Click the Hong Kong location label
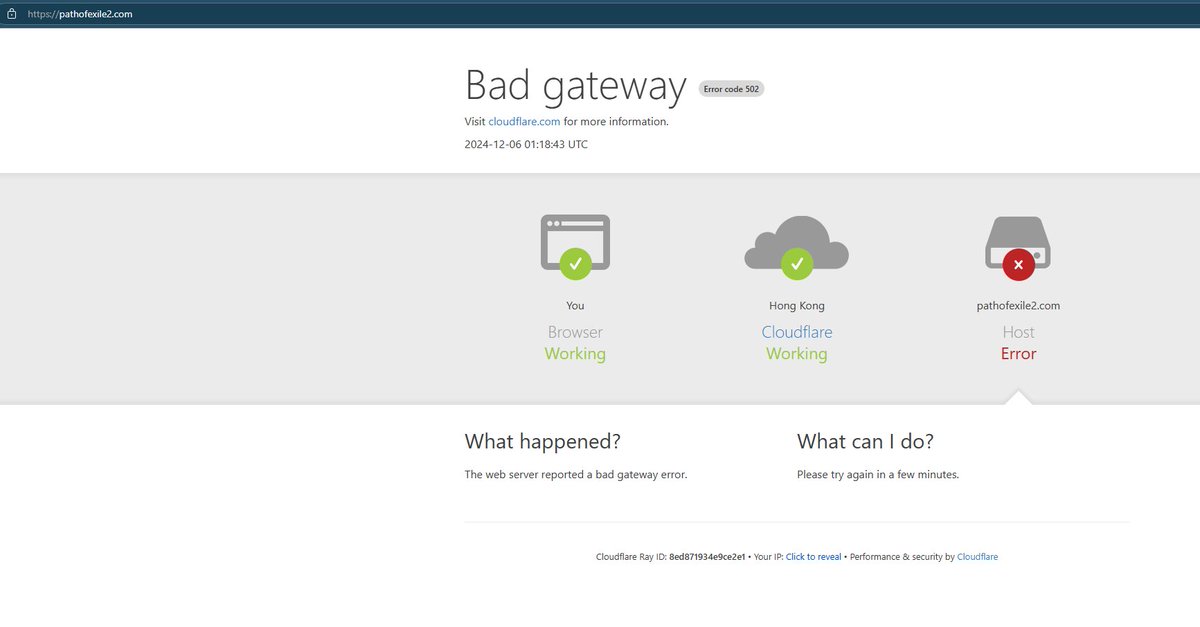This screenshot has height=627, width=1200. pos(797,306)
